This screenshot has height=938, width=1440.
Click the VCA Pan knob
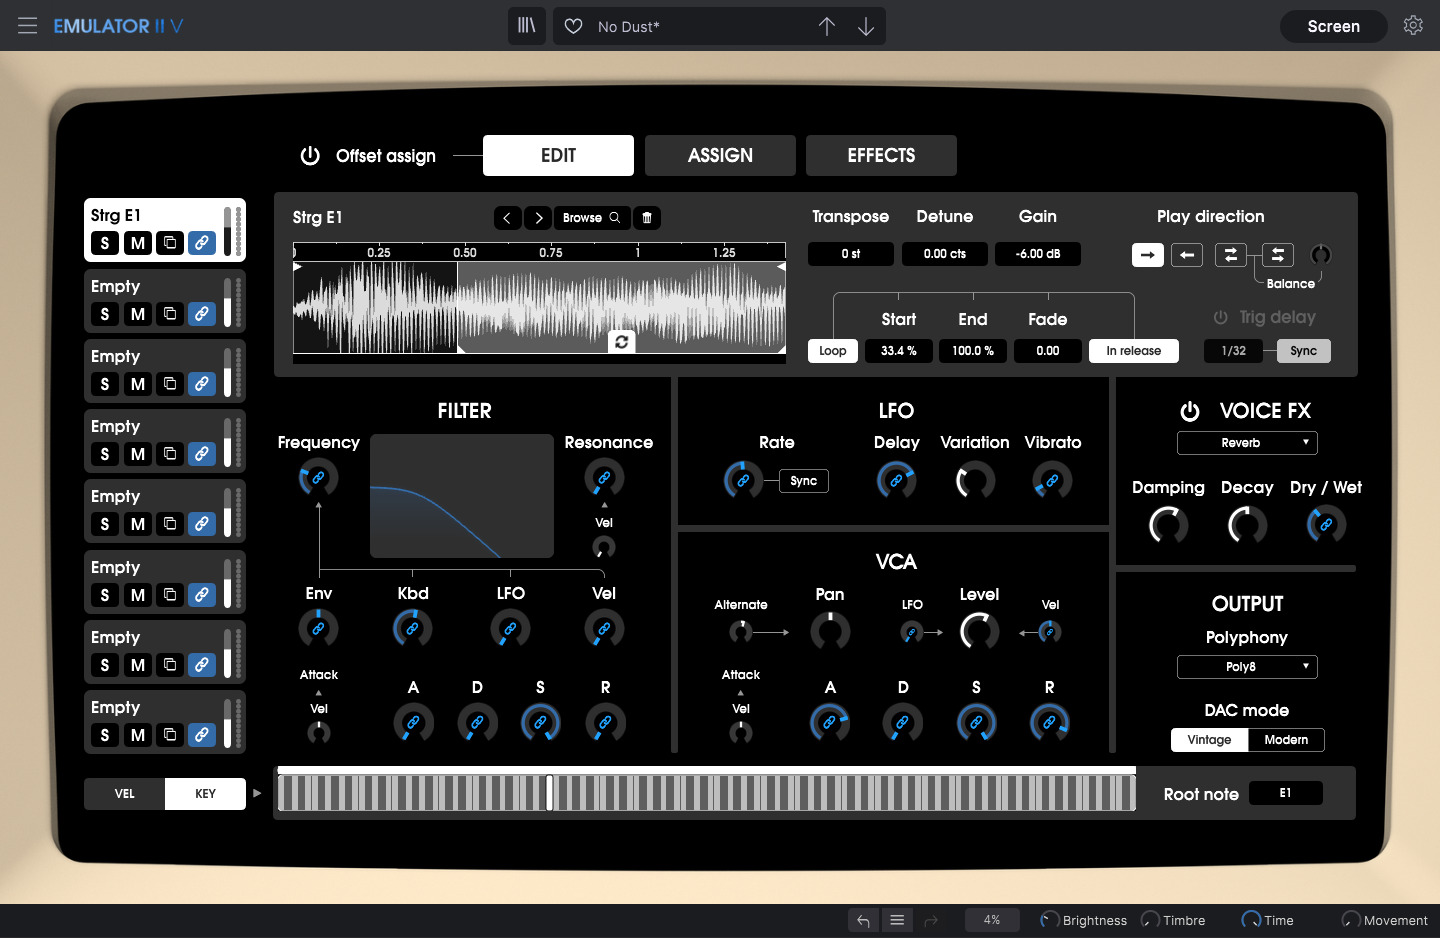pos(830,631)
